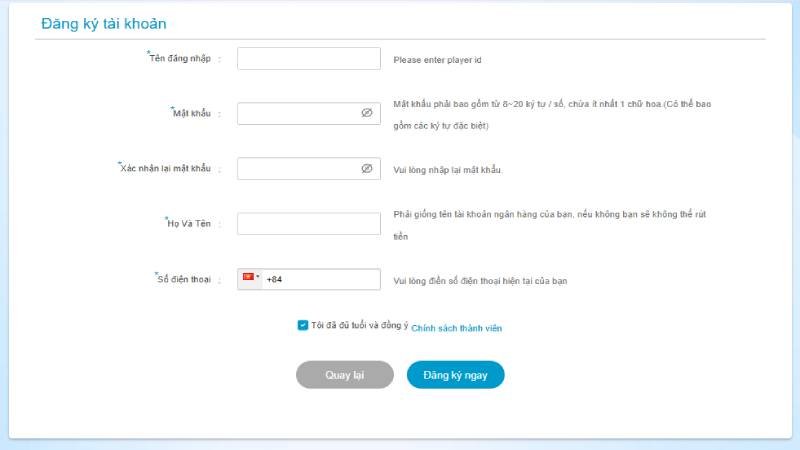Submit with Đăng ký ngay button
This screenshot has width=800, height=450.
456,375
